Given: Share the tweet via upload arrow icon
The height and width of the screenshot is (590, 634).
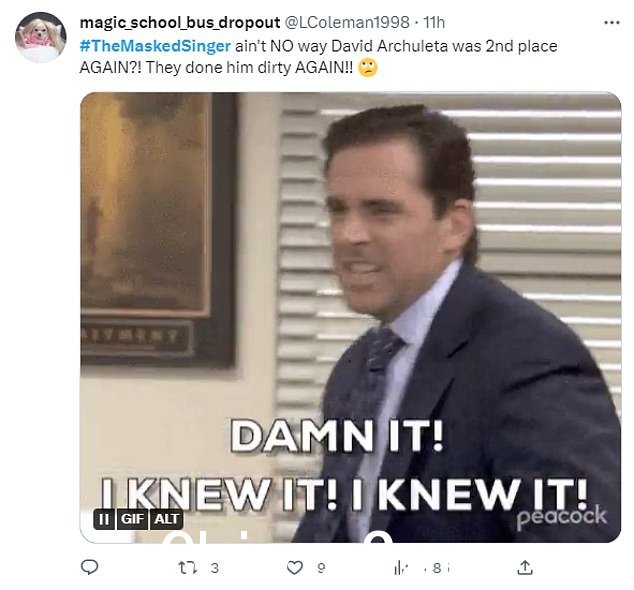Looking at the screenshot, I should 525,567.
